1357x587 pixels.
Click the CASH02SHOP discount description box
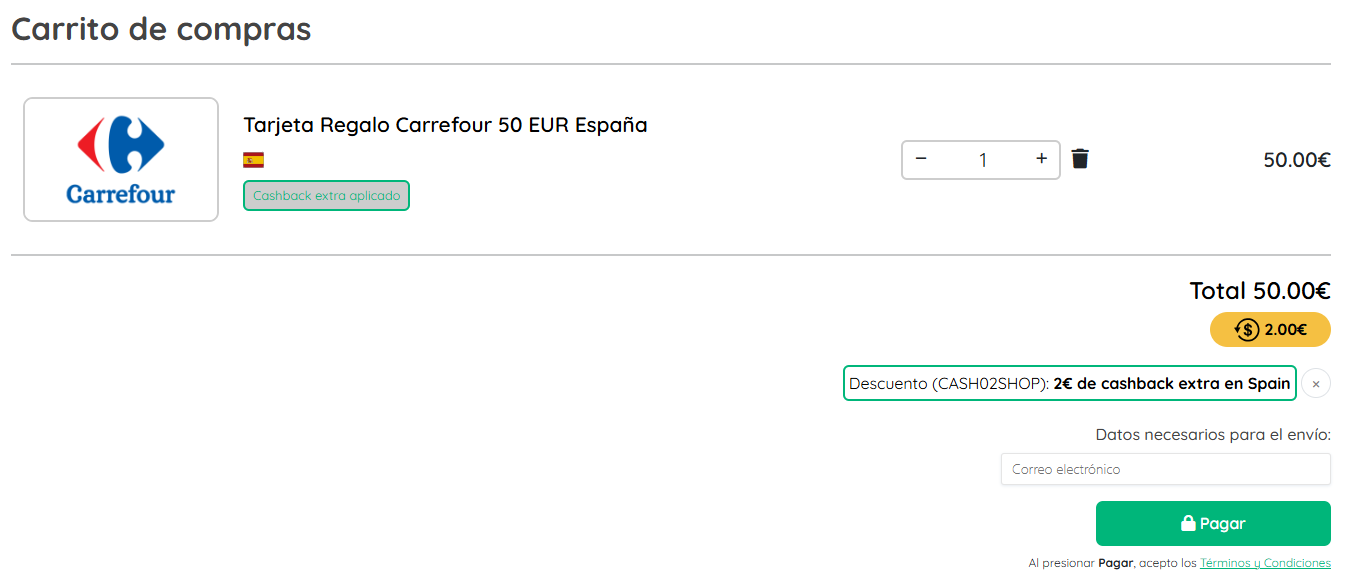1069,384
